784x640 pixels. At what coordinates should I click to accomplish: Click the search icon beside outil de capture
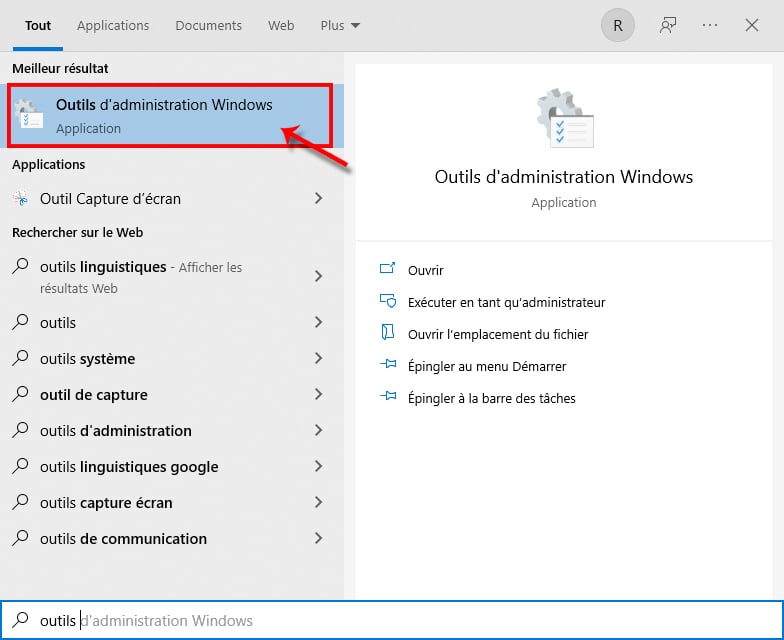[20, 394]
